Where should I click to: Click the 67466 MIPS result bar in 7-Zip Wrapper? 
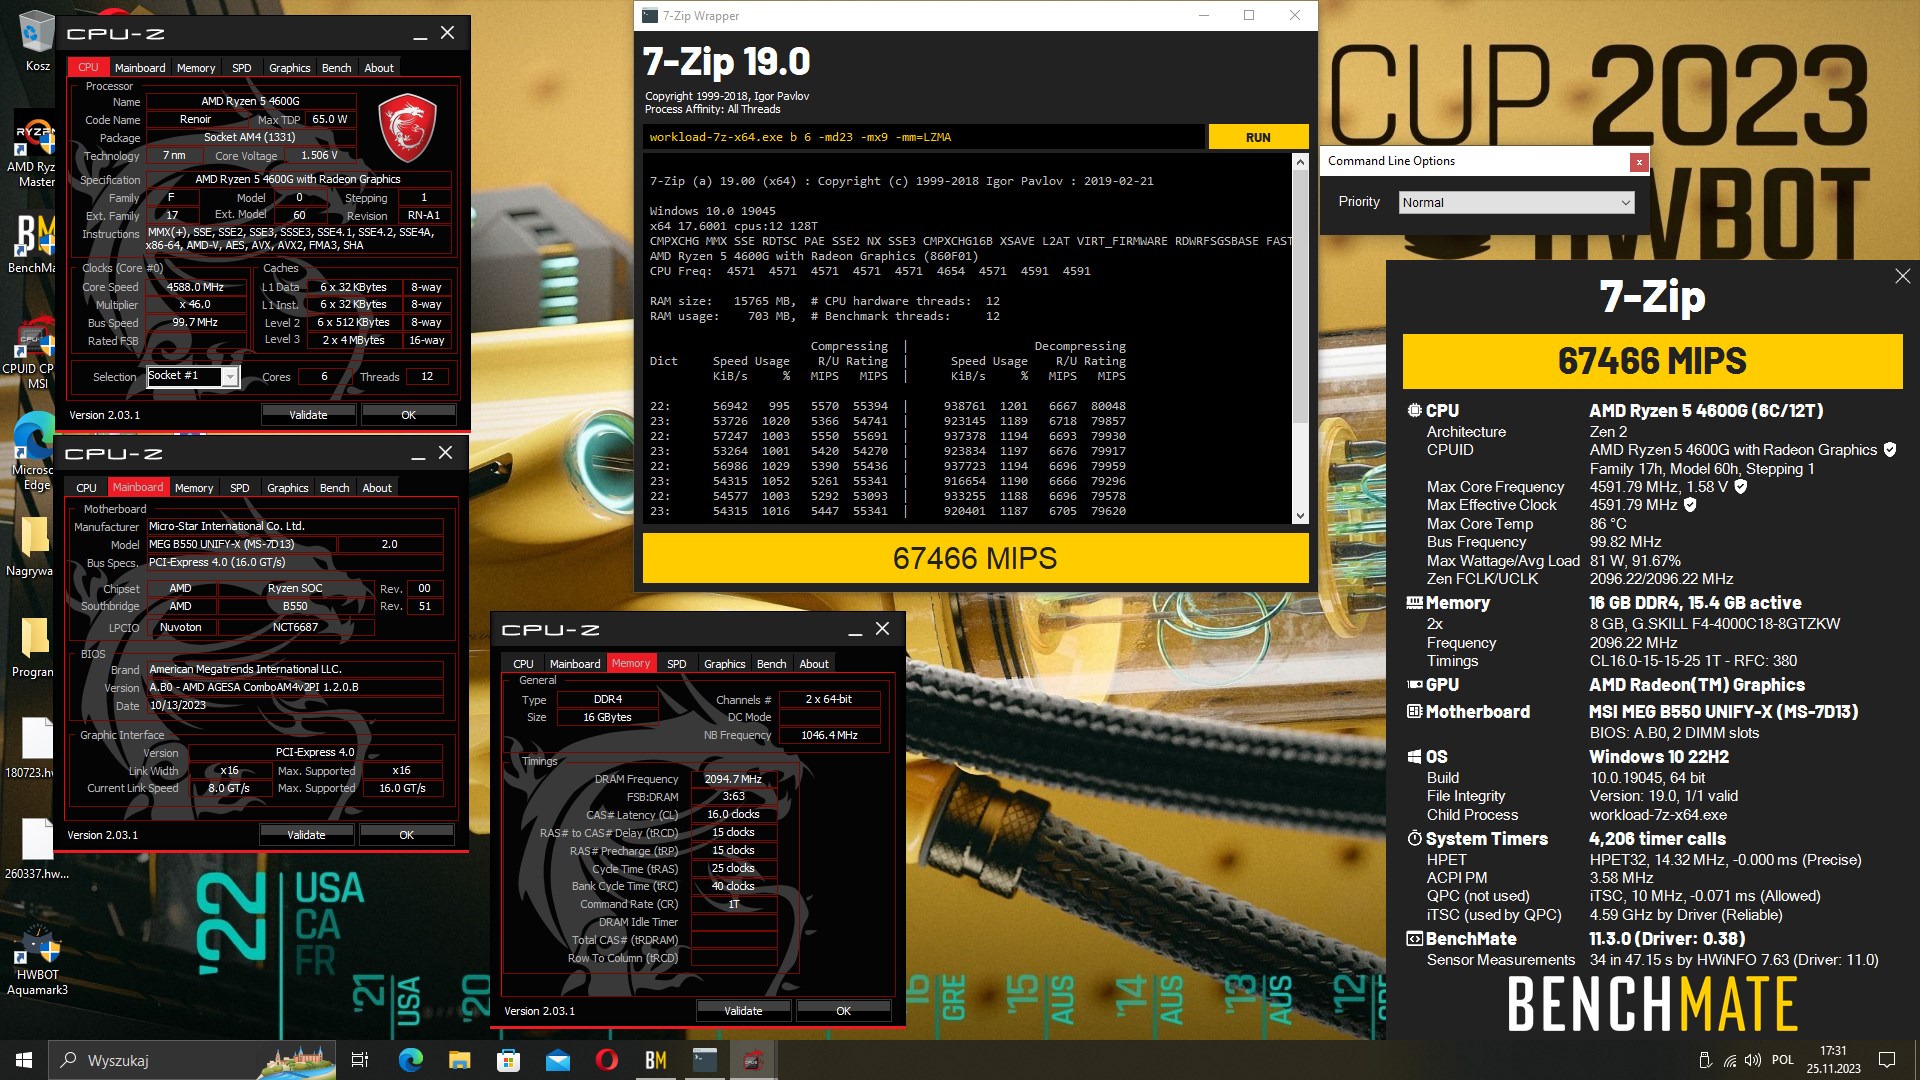click(x=975, y=558)
